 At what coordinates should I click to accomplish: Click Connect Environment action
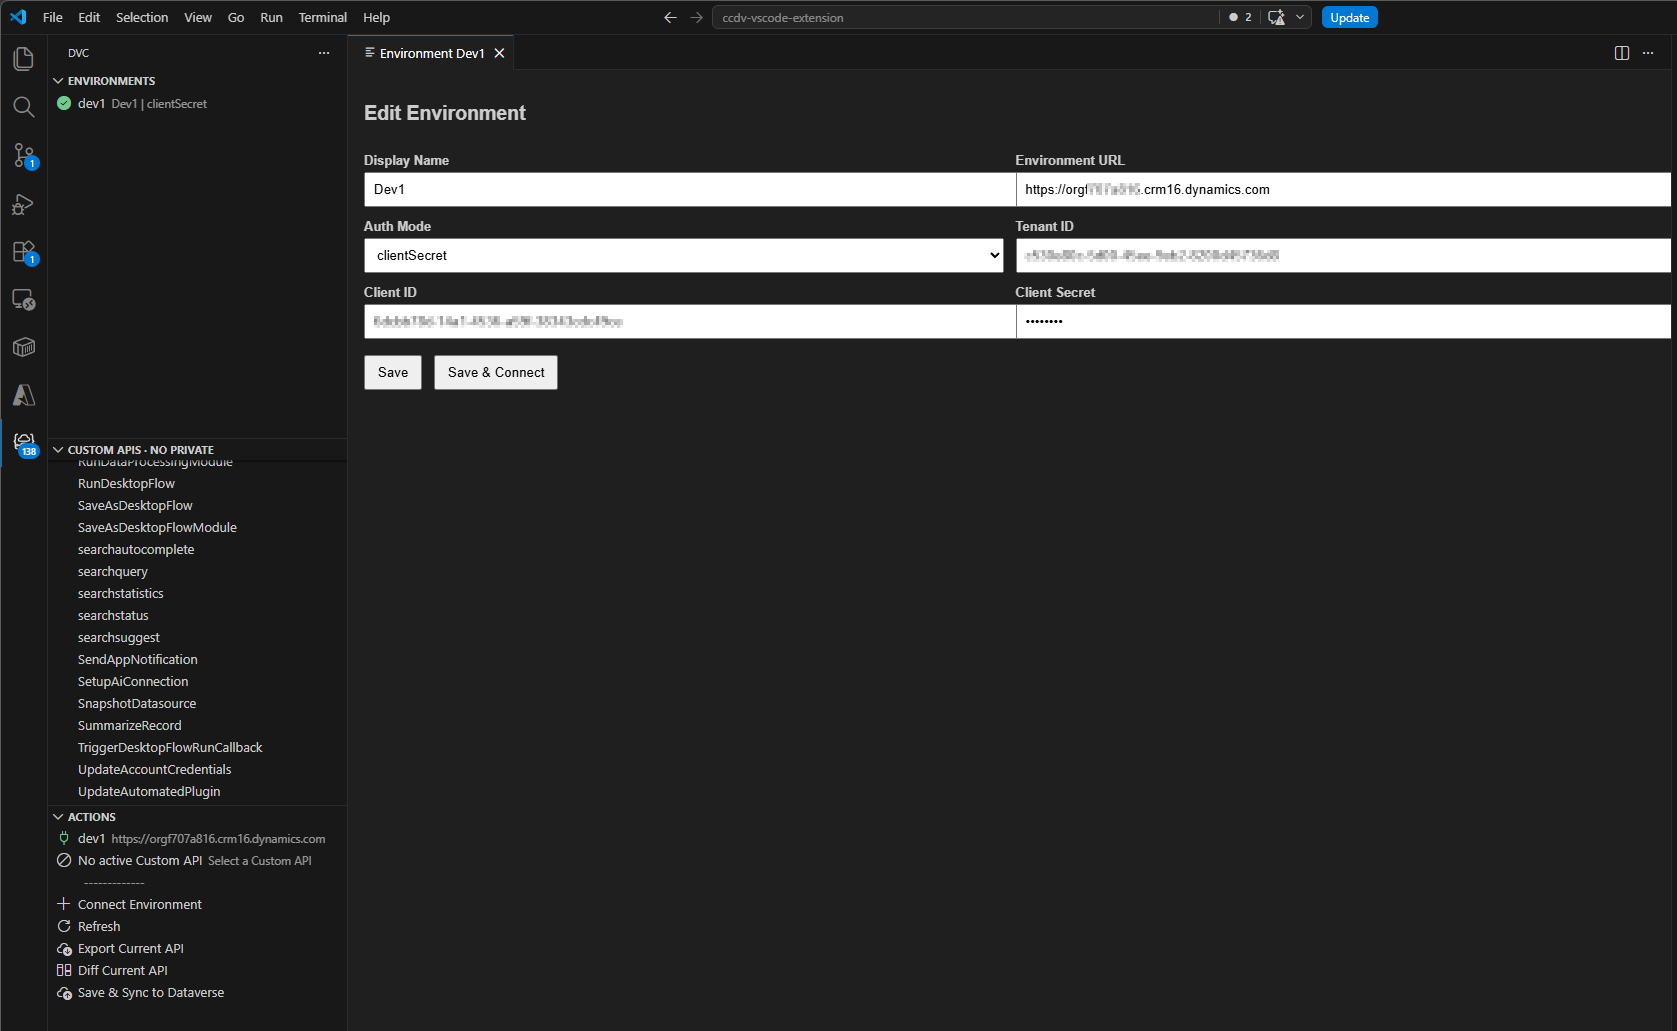click(140, 904)
